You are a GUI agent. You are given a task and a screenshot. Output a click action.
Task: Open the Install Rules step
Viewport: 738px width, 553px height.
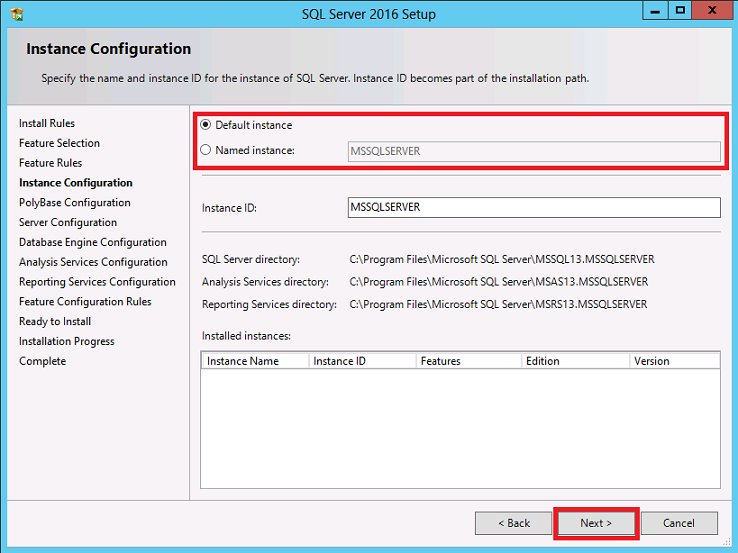pyautogui.click(x=47, y=123)
